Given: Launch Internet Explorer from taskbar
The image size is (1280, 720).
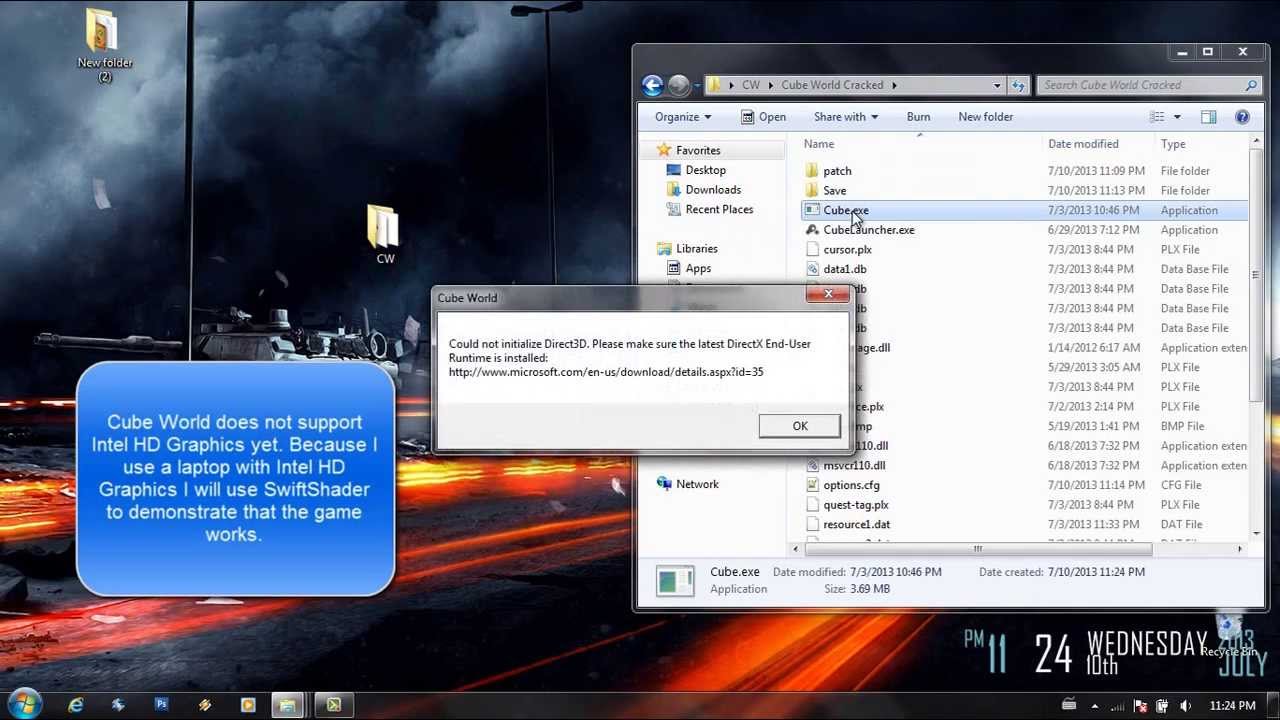Looking at the screenshot, I should (x=75, y=705).
